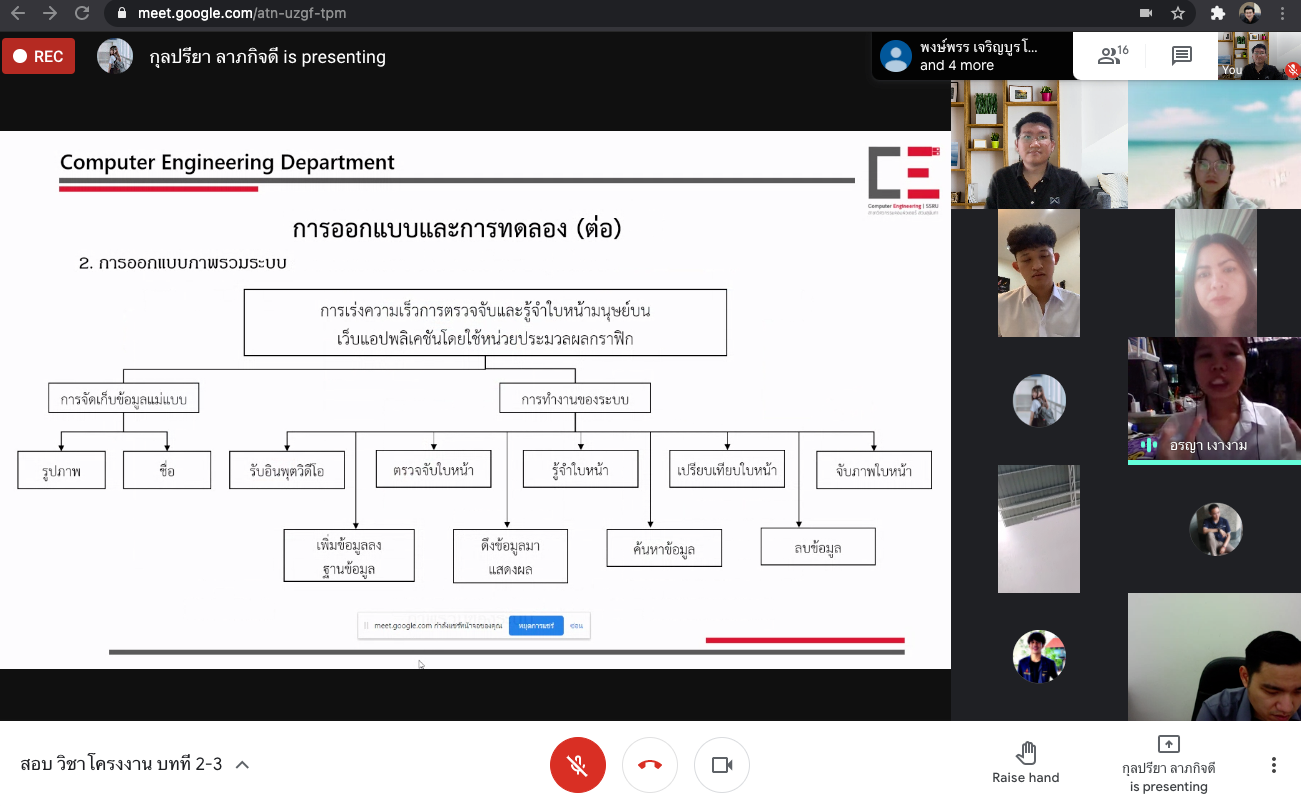Open the participants list showing 16 people
This screenshot has height=806, width=1301.
tap(1112, 56)
